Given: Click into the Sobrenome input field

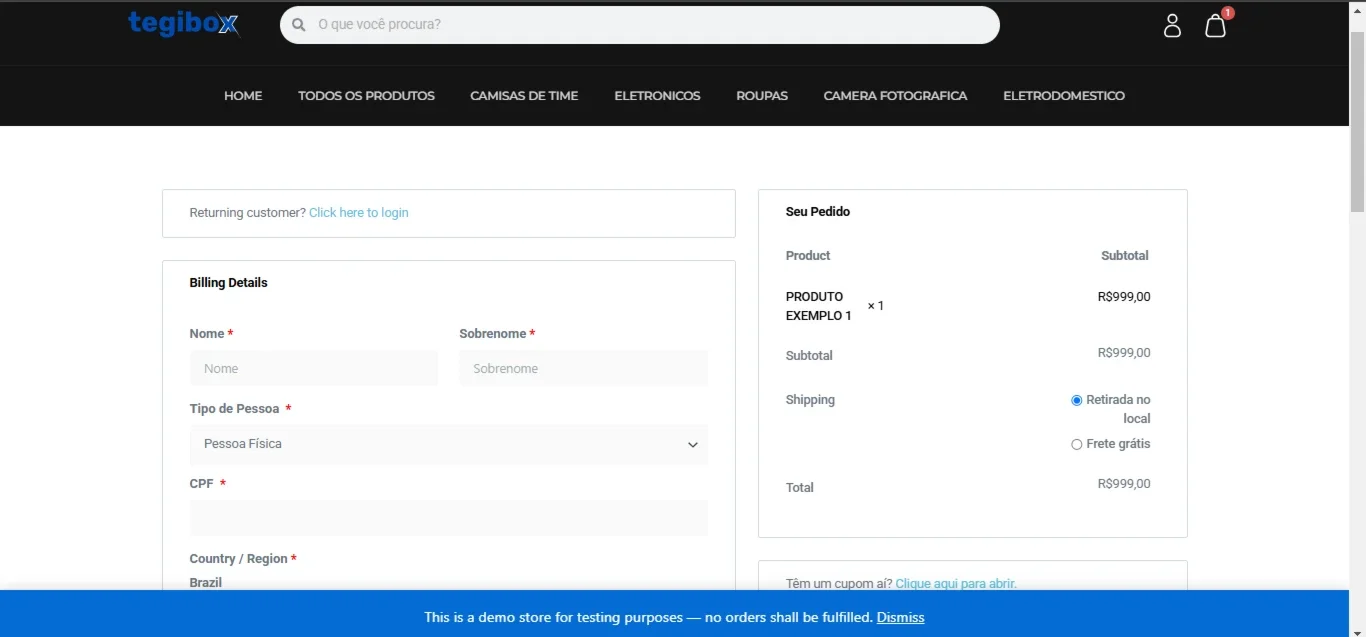Looking at the screenshot, I should pos(584,368).
